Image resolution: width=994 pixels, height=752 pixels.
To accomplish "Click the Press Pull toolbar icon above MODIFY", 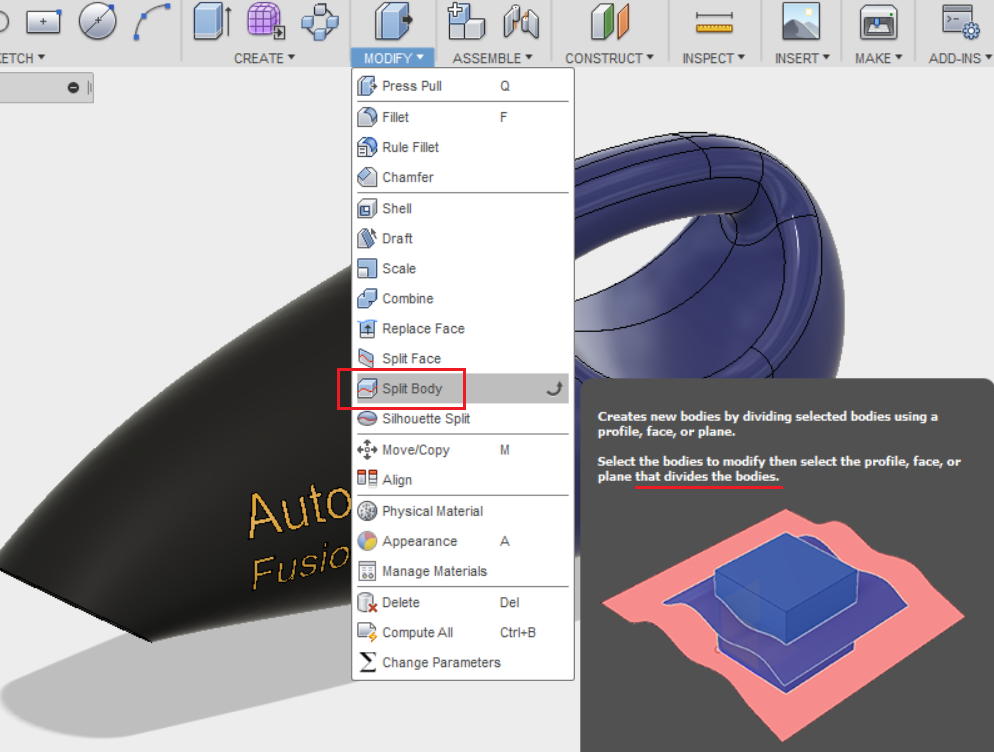I will 392,22.
